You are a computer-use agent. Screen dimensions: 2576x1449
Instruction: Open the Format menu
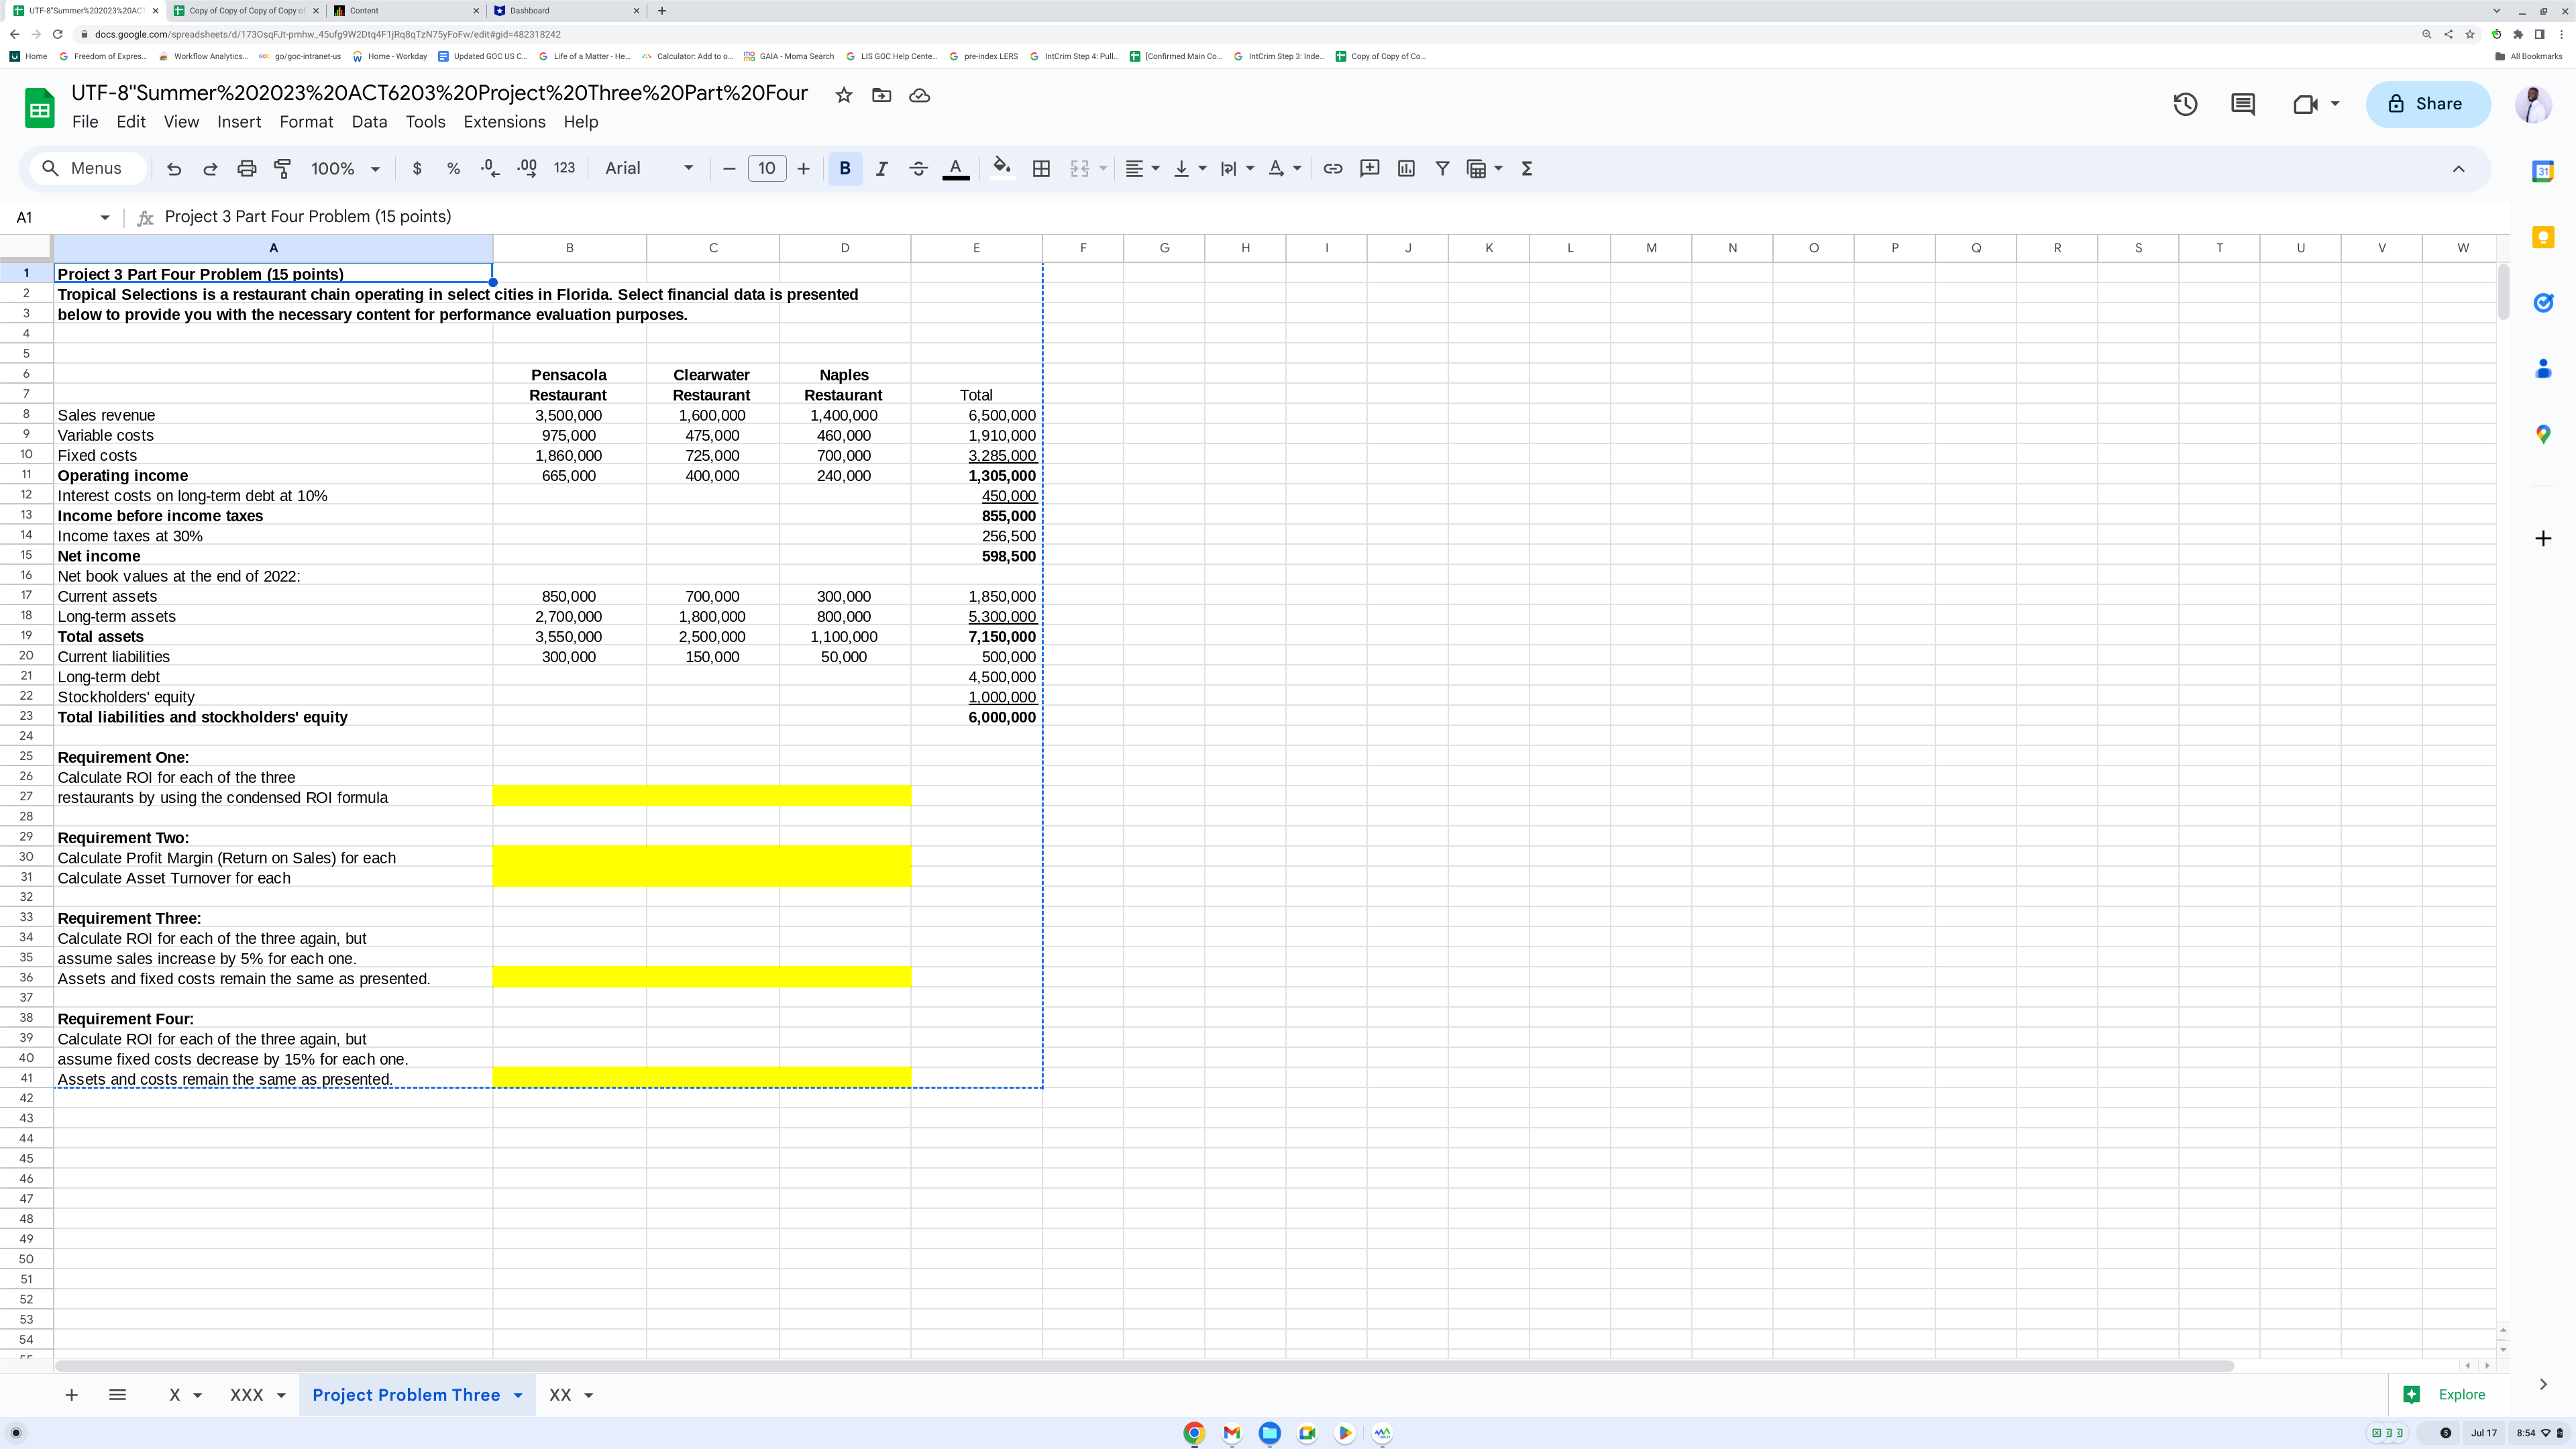pos(306,122)
